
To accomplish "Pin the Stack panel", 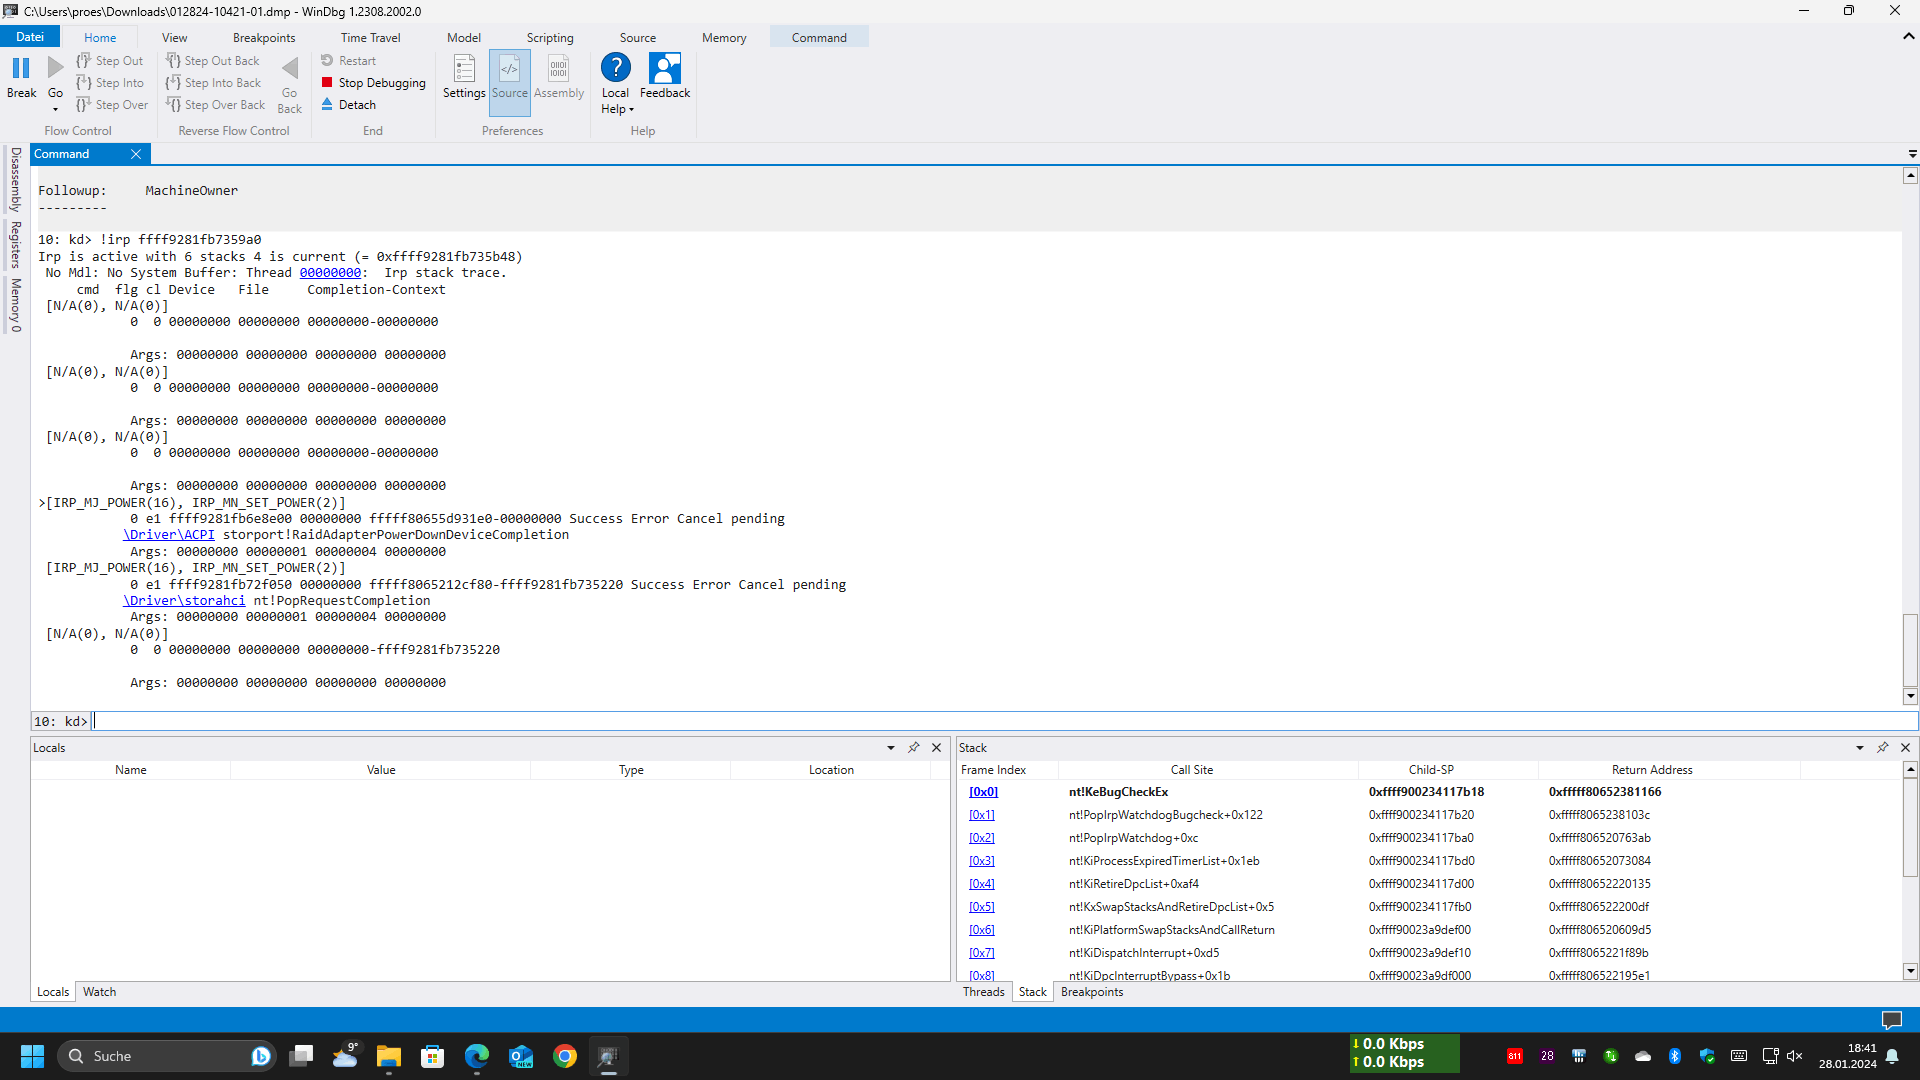I will coord(1883,747).
